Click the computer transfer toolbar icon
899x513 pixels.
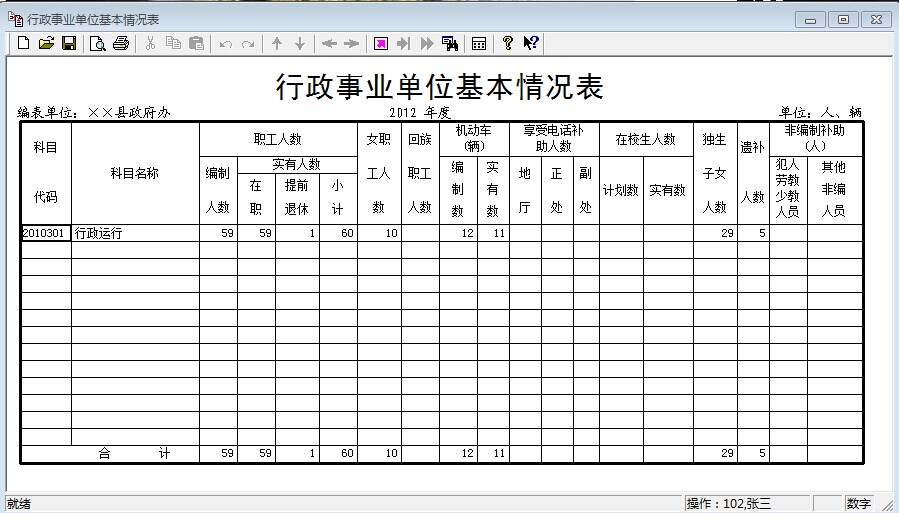click(x=450, y=43)
